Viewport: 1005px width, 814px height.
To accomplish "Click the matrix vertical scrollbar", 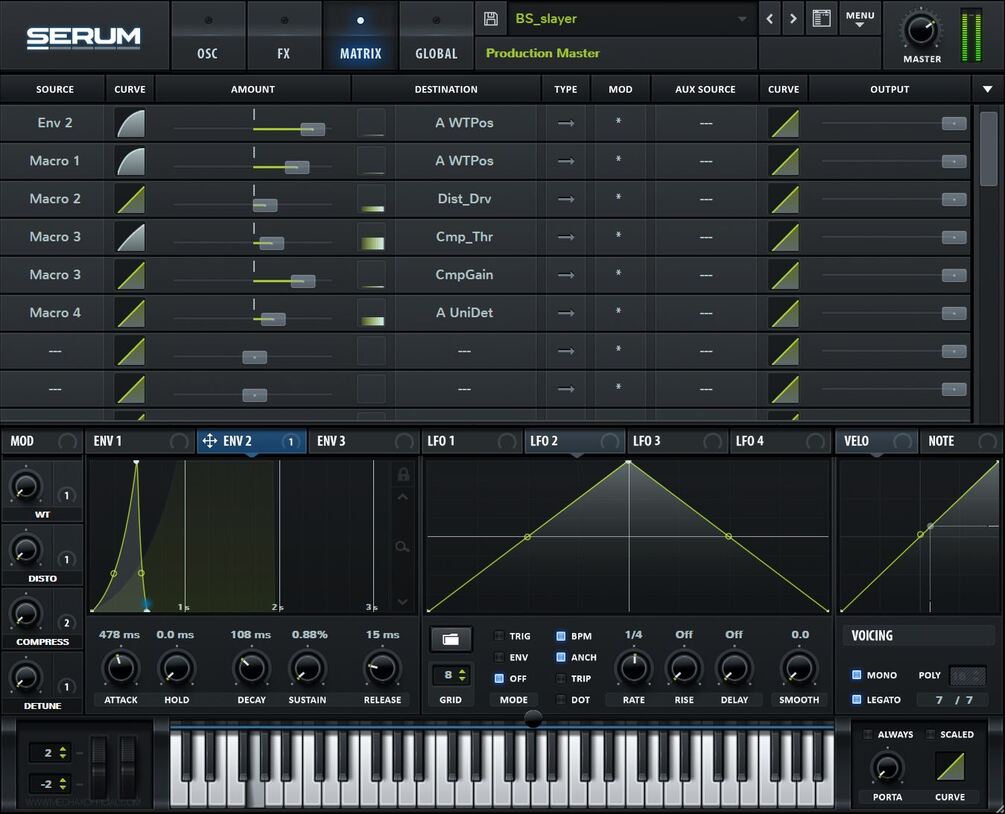I will [988, 149].
